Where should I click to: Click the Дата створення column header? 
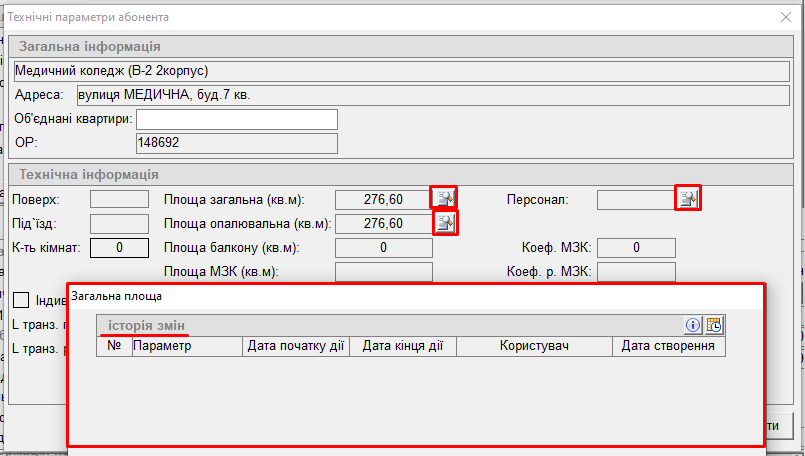[x=668, y=346]
